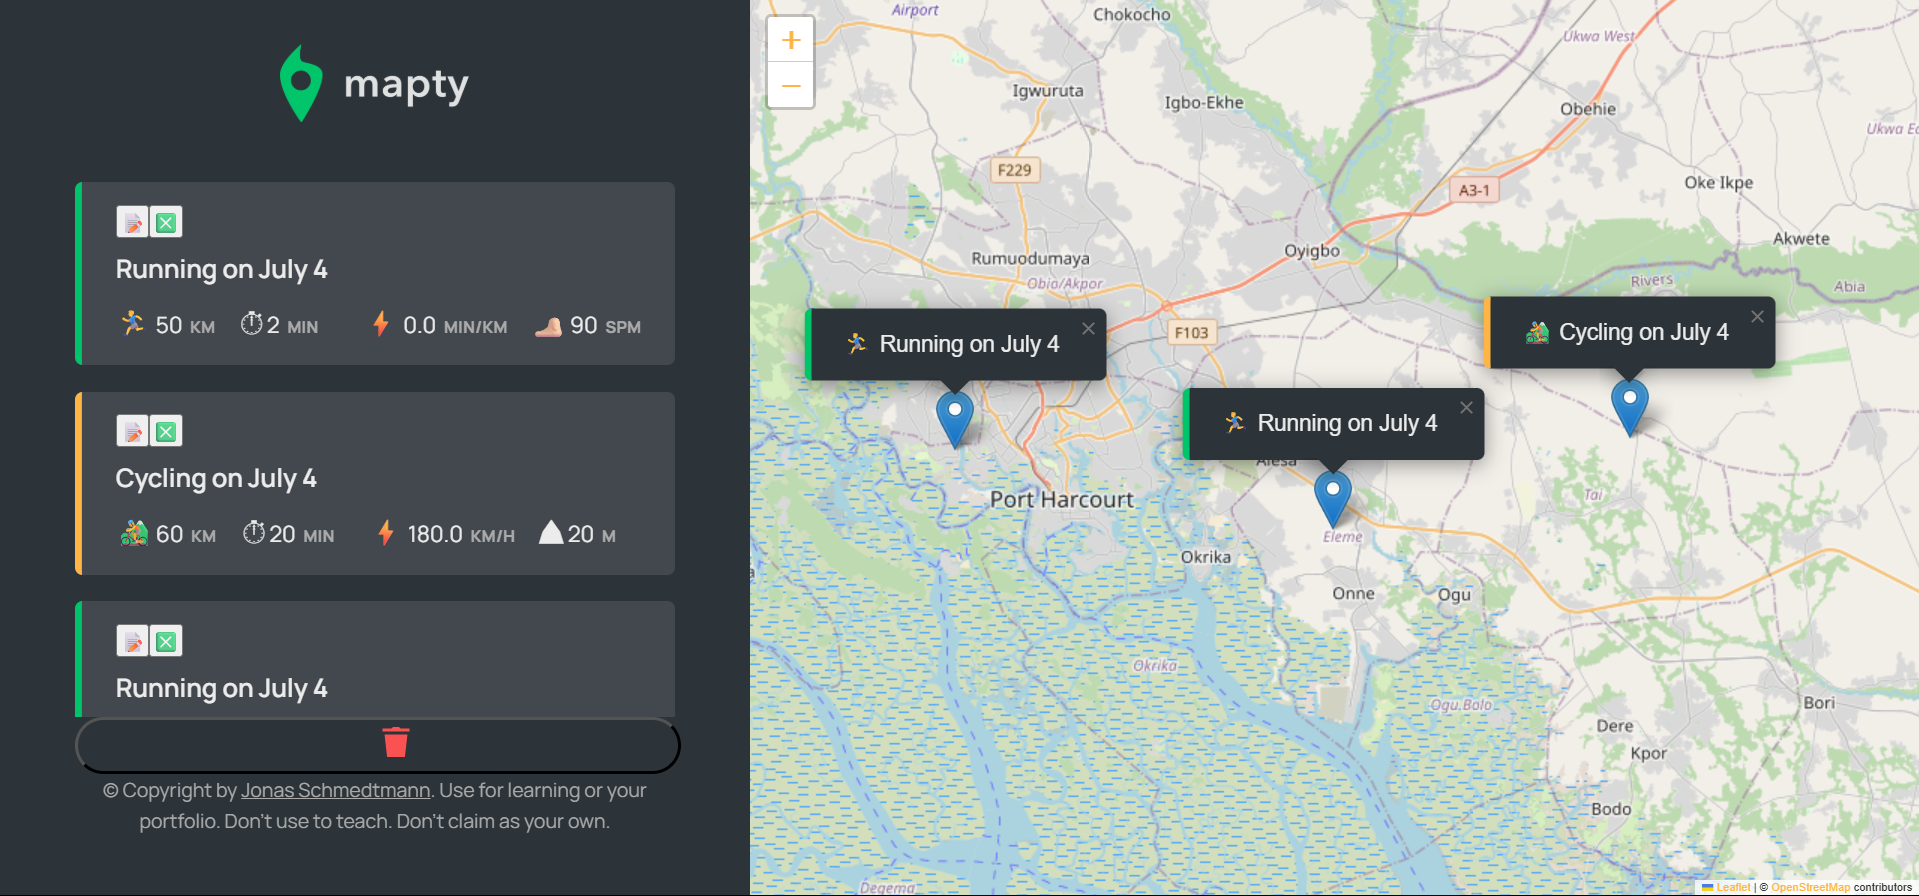1919x896 pixels.
Task: Edit the last Running on July 4 card
Action: [132, 641]
